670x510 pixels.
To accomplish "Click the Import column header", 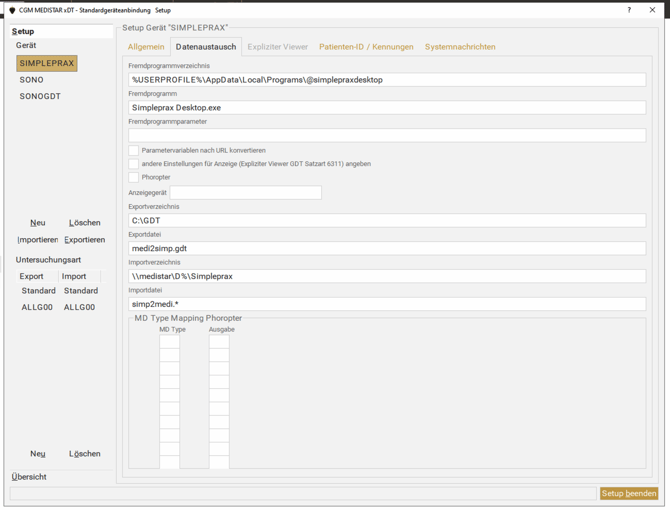I will click(79, 276).
